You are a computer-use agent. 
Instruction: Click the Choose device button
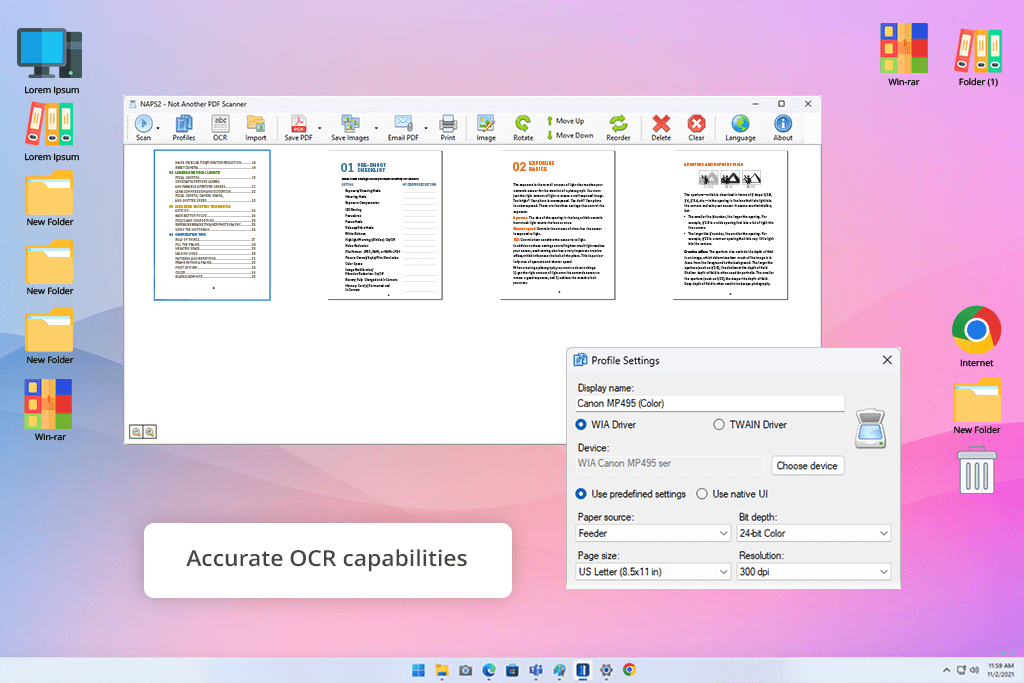807,466
